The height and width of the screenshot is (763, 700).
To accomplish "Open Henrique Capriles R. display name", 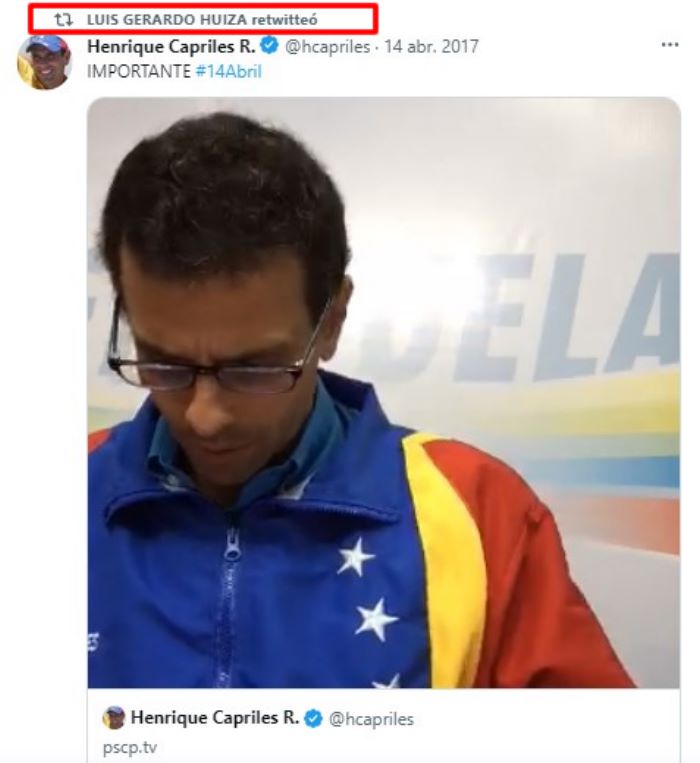I will pos(171,46).
